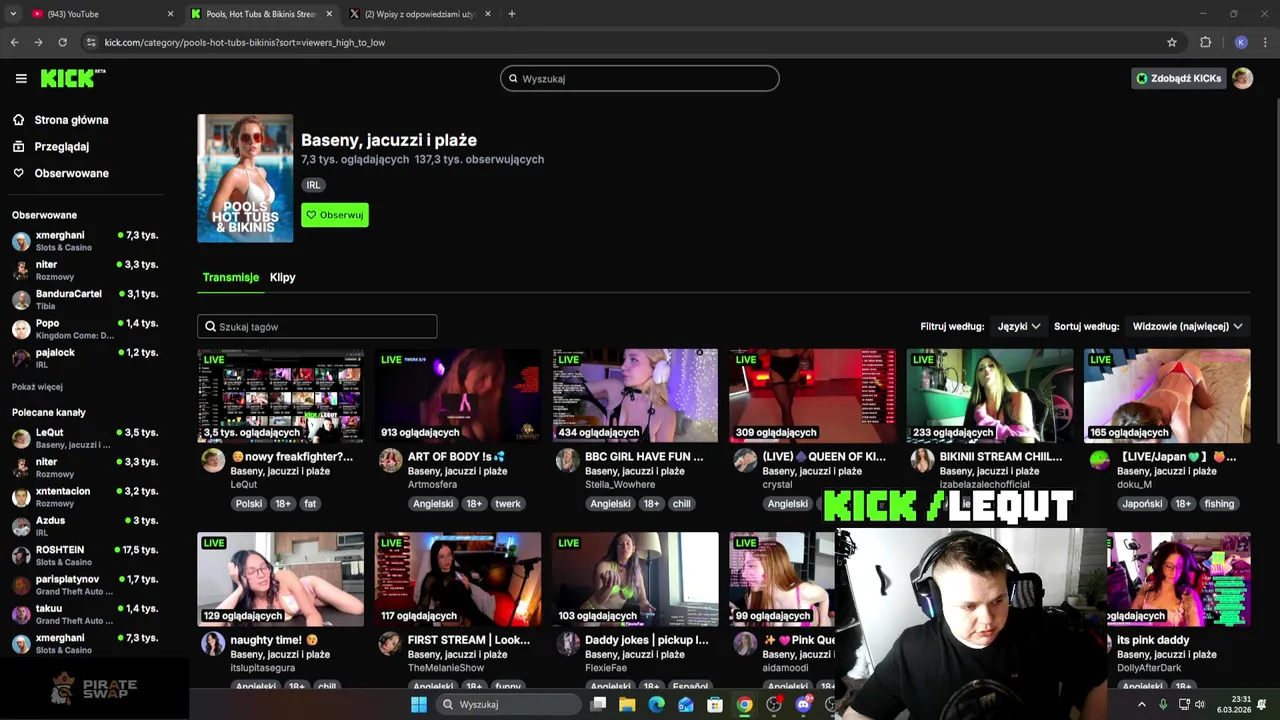The width and height of the screenshot is (1280, 720).
Task: Open File Explorer from the taskbar
Action: [627, 704]
